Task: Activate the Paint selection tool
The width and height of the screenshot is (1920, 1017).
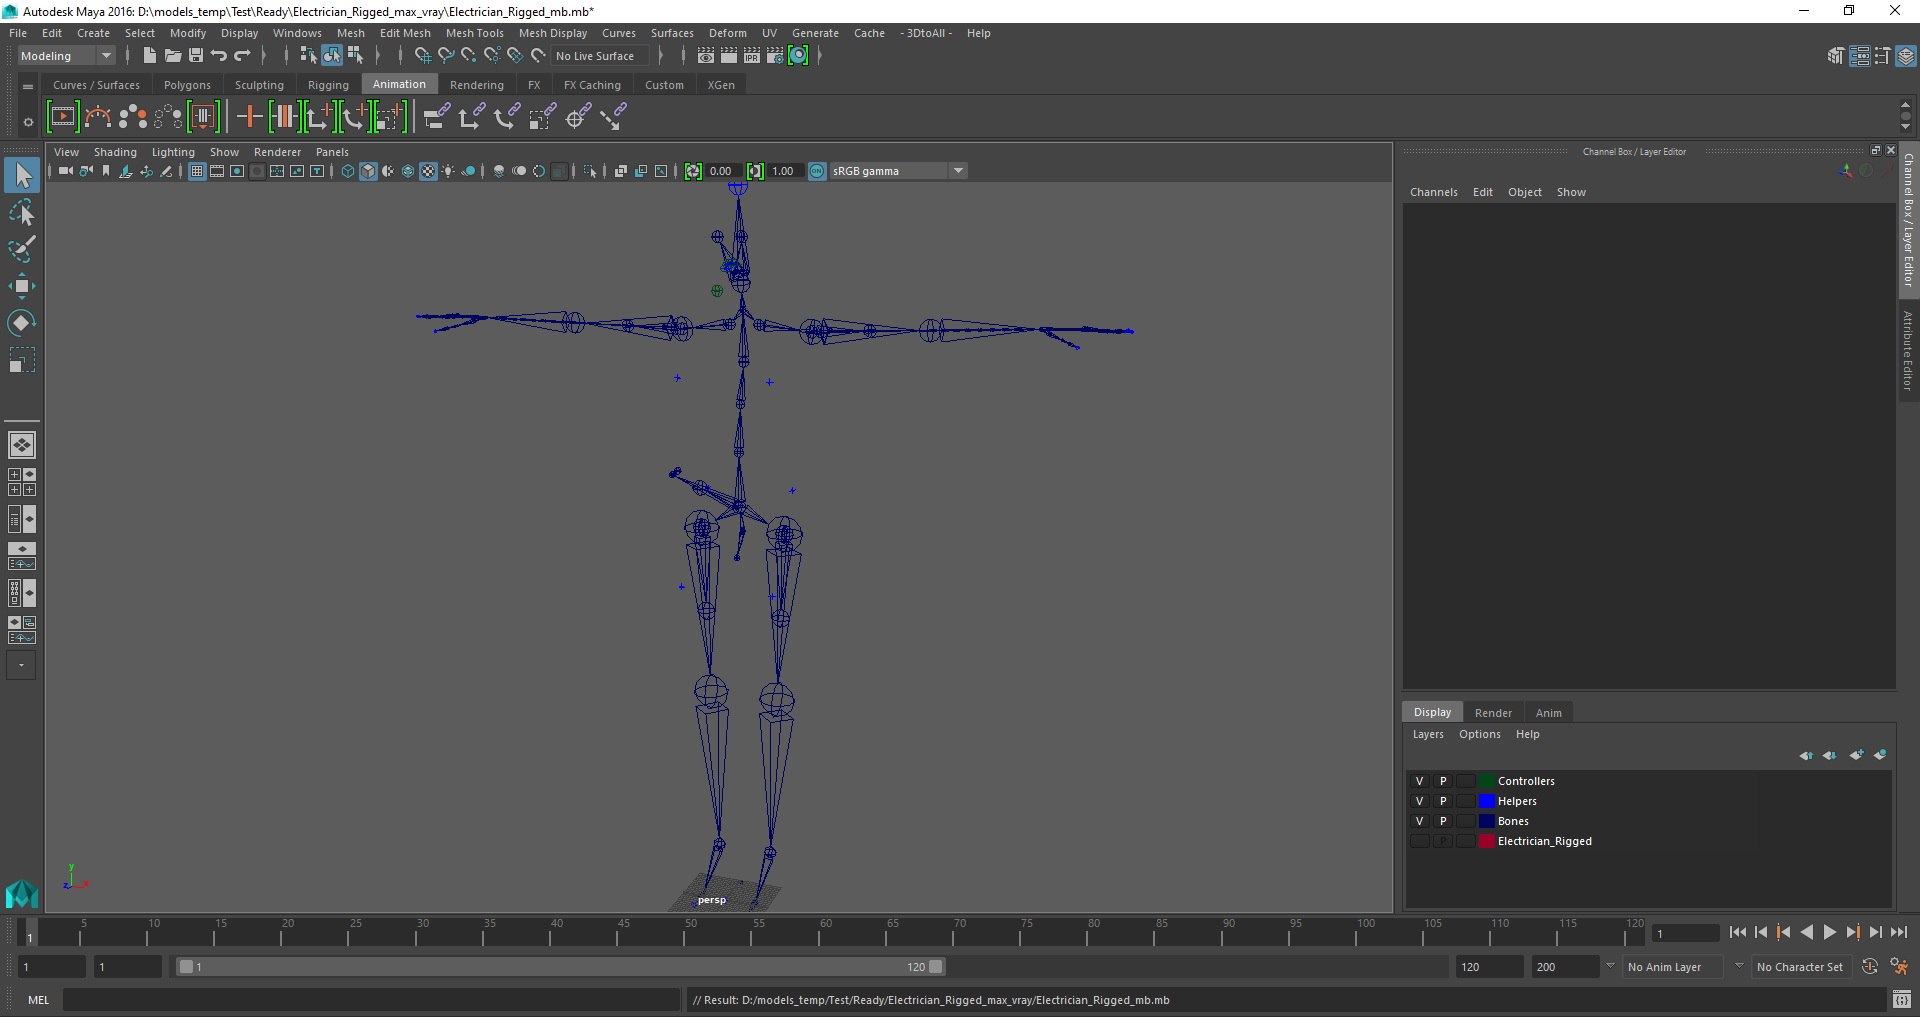Action: pos(22,249)
